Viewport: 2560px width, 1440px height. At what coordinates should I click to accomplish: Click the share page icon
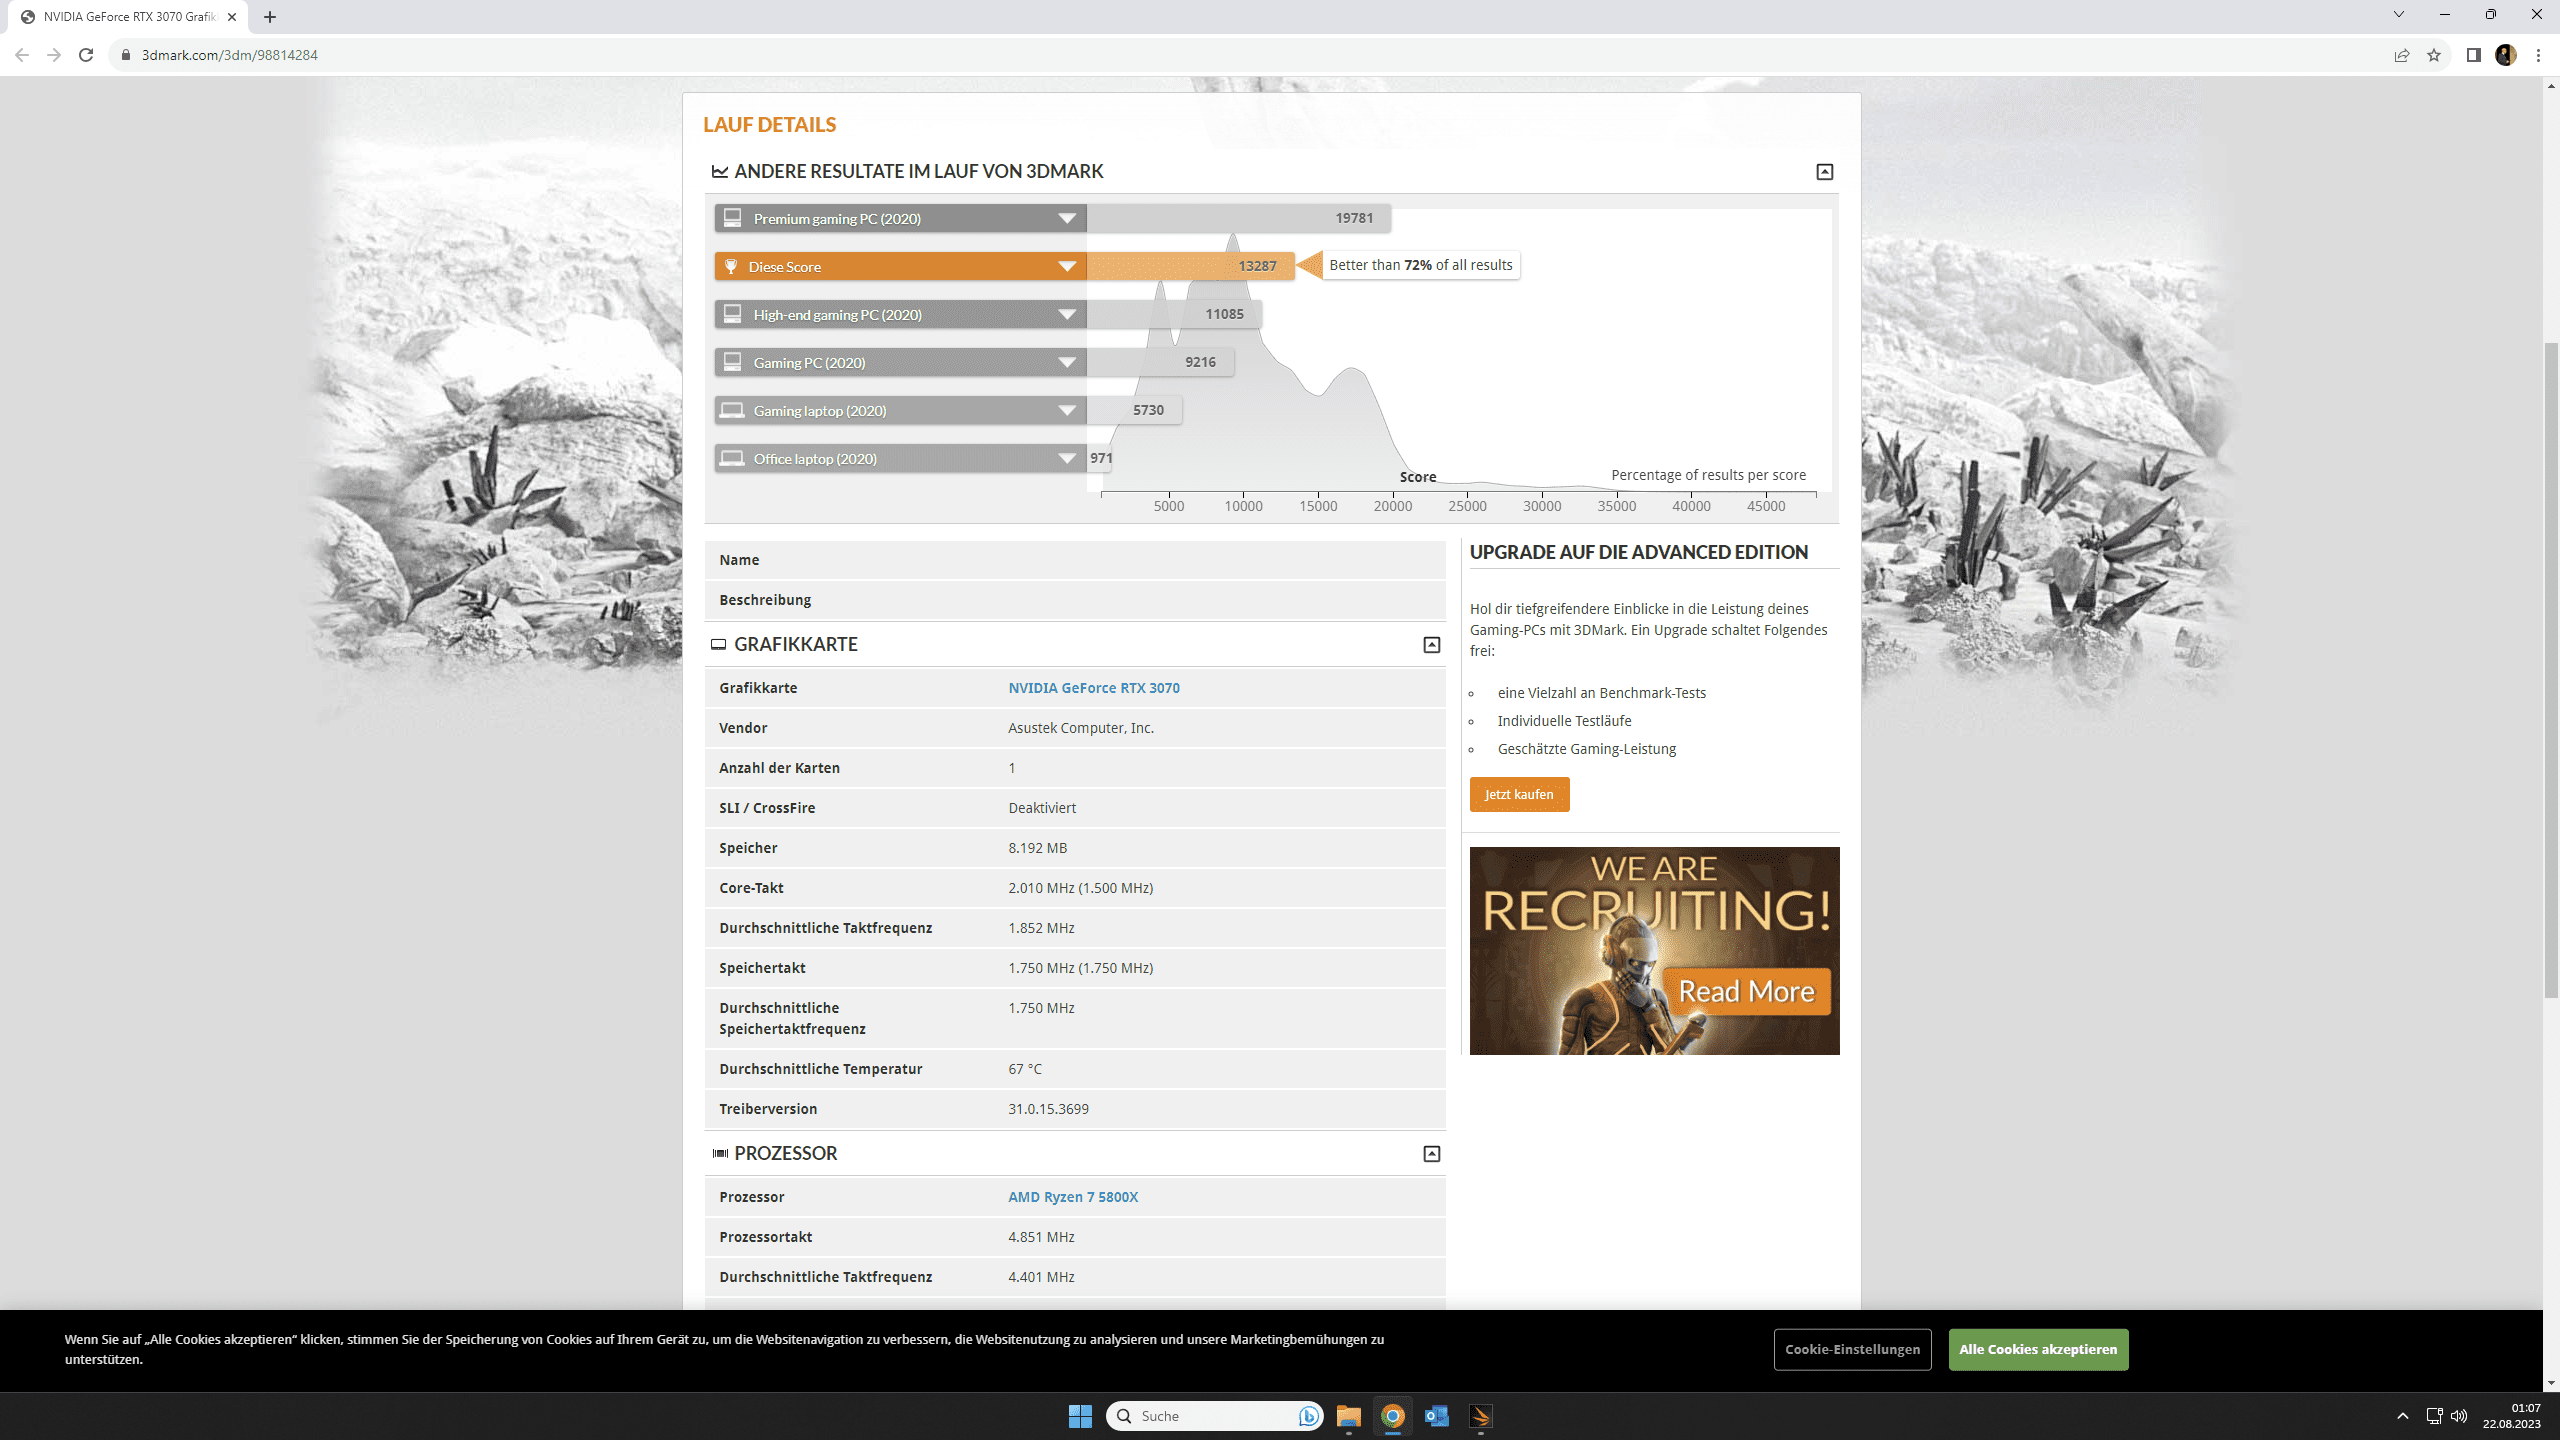pyautogui.click(x=2401, y=55)
